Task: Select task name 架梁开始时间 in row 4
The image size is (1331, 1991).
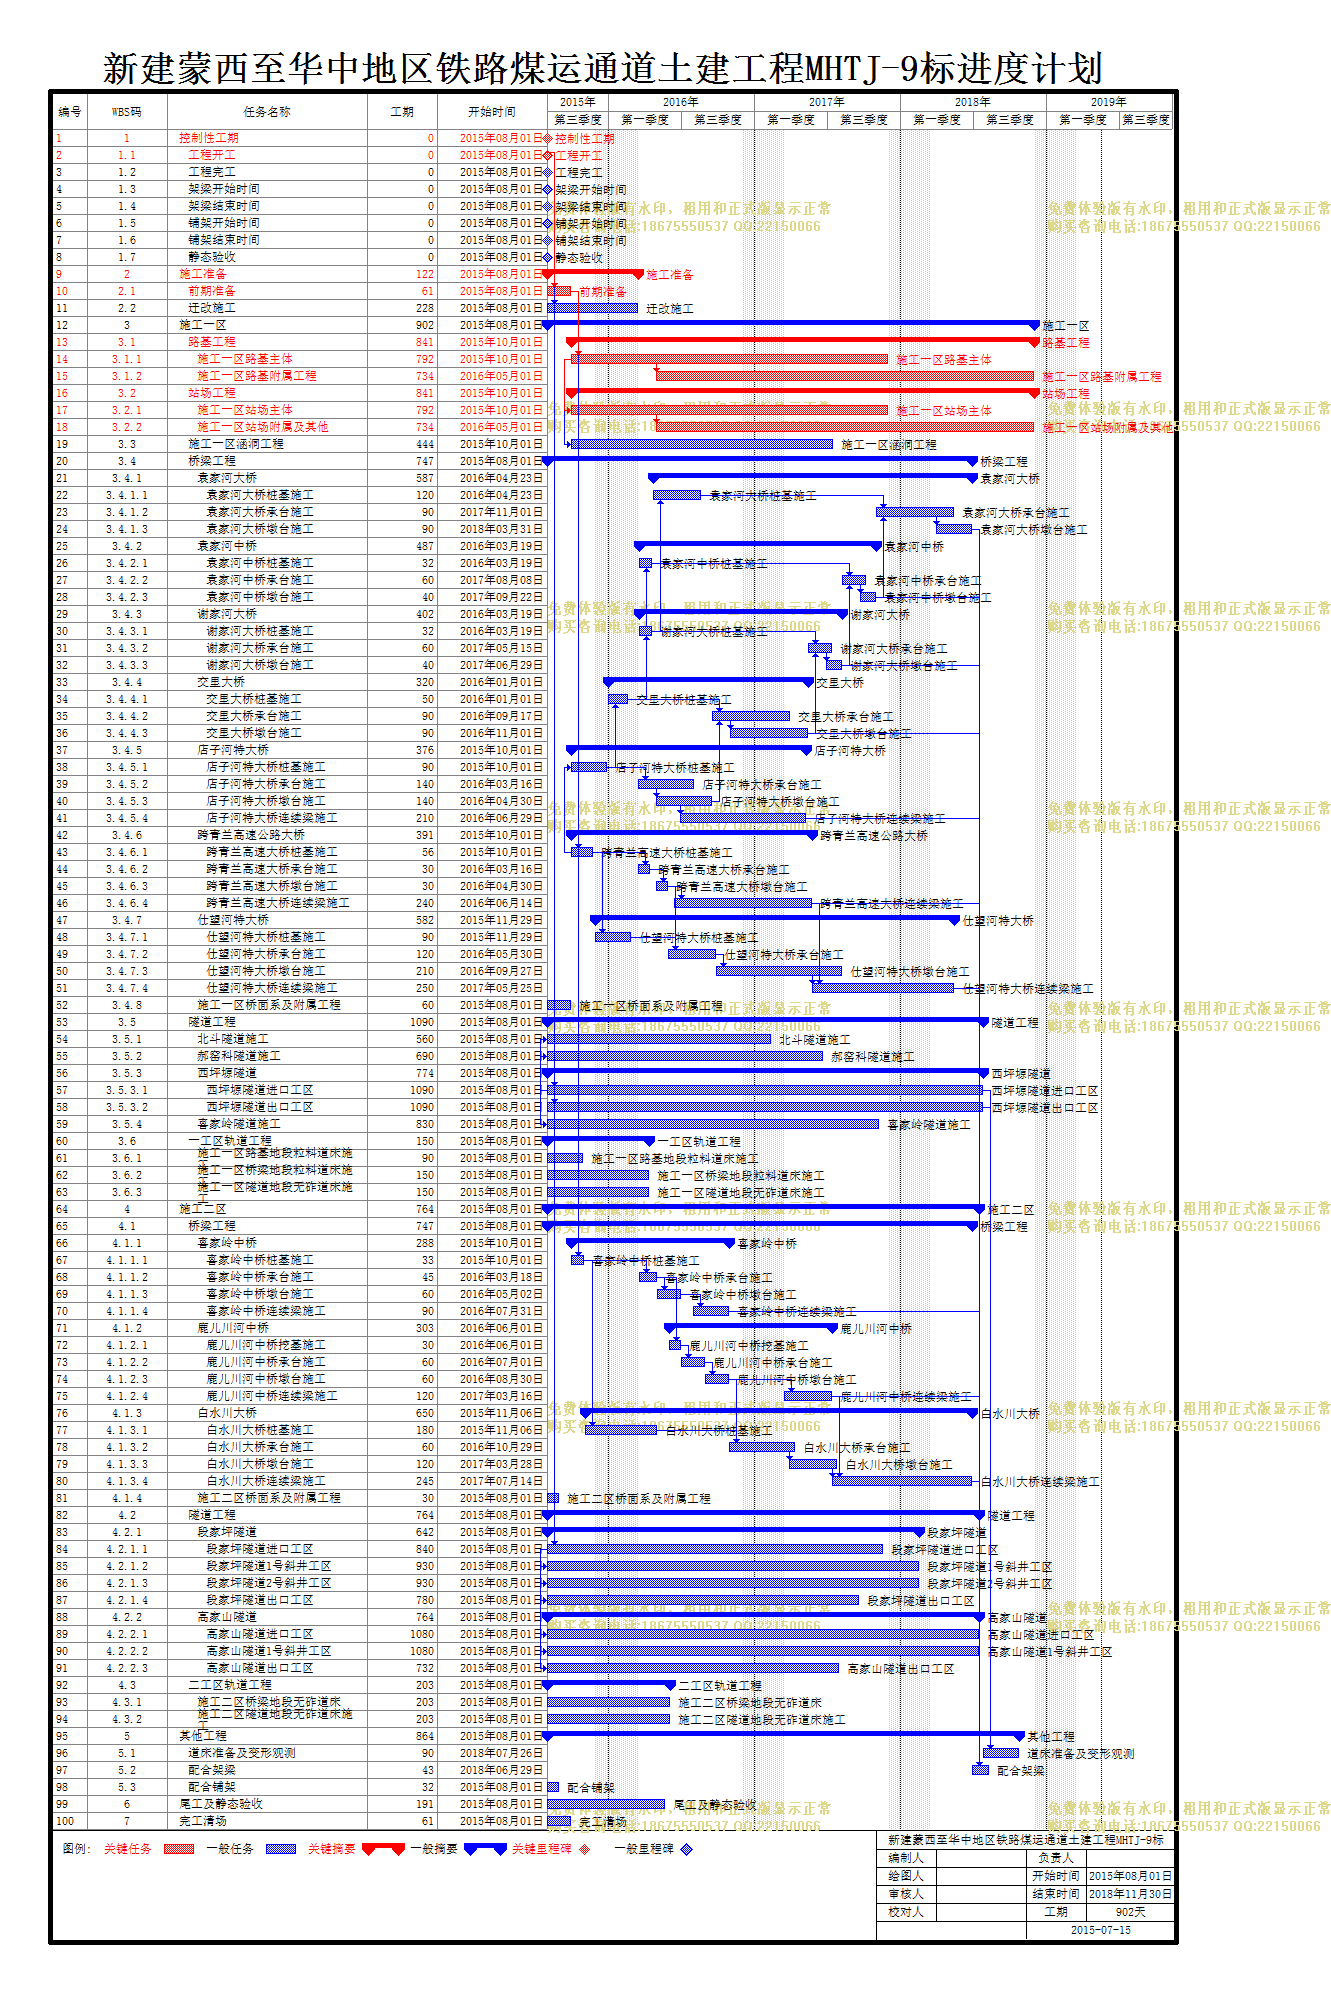Action: click(x=224, y=189)
